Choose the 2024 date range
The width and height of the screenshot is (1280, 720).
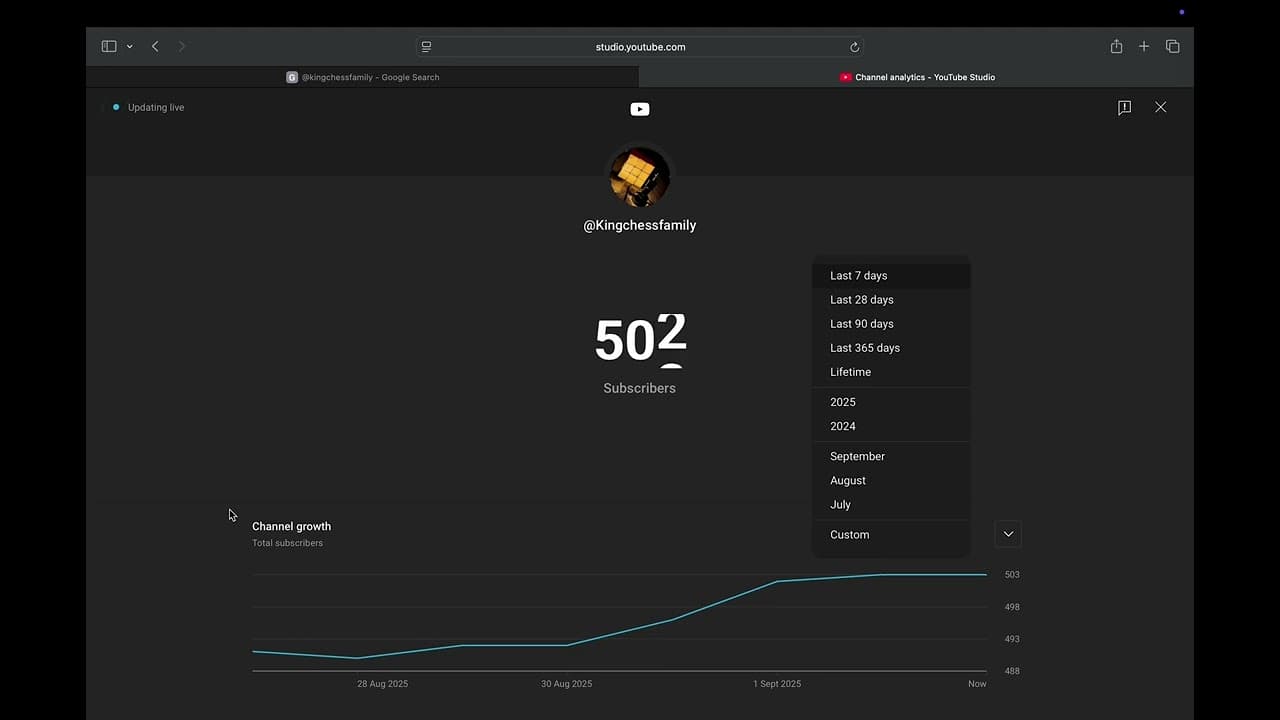tap(891, 426)
